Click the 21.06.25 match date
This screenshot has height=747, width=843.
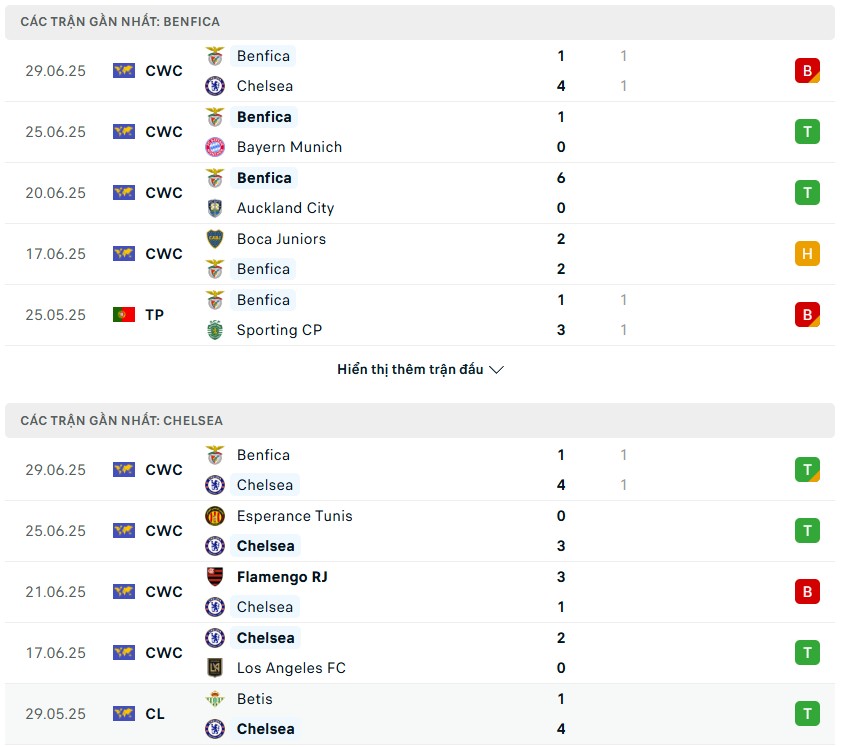pyautogui.click(x=56, y=592)
